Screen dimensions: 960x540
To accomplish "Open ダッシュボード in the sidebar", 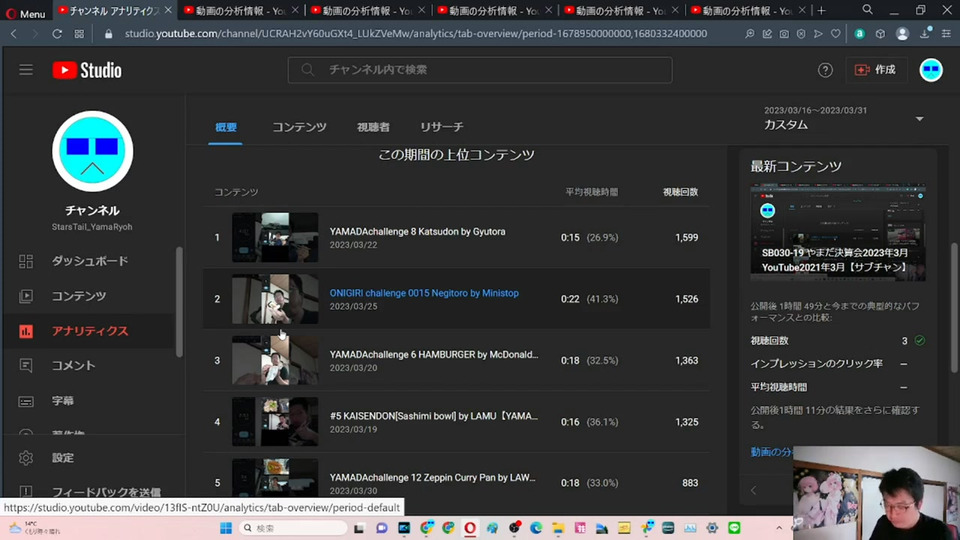I will point(90,261).
